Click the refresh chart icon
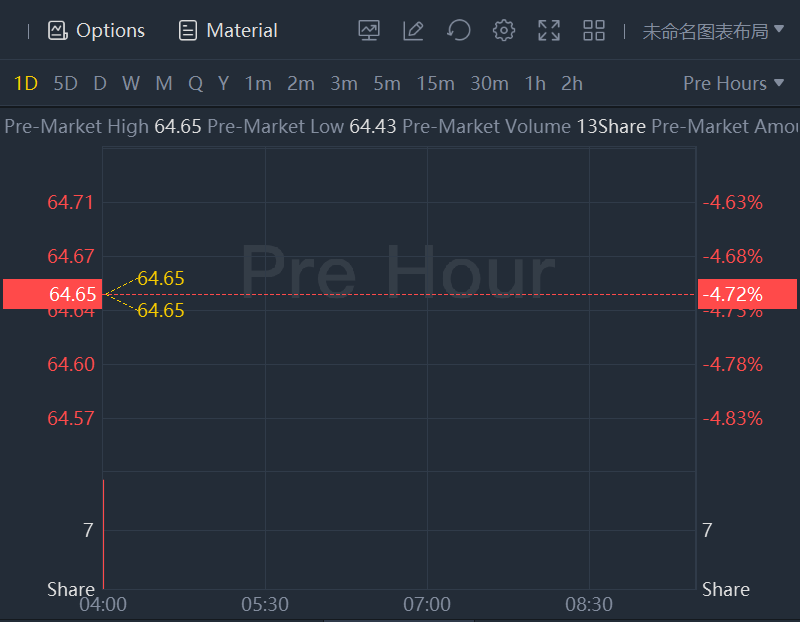 [x=459, y=31]
